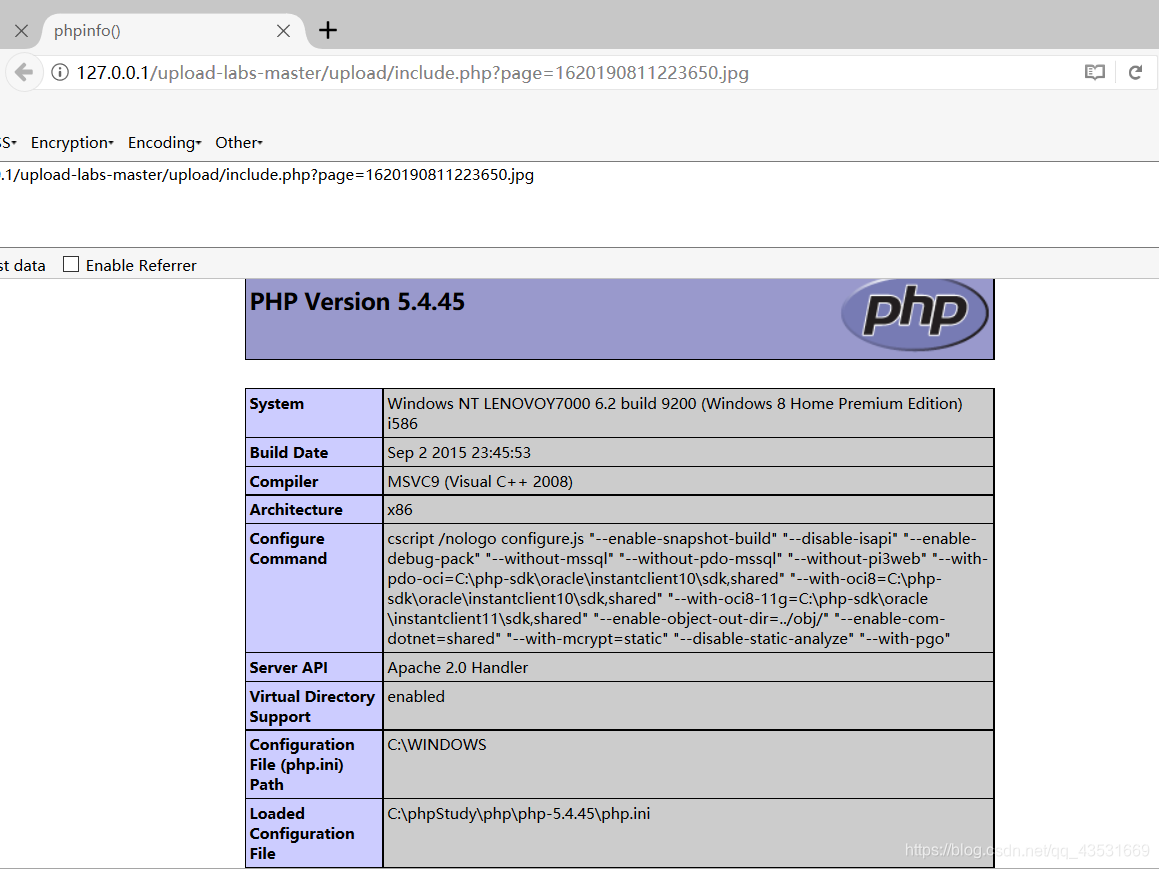
Task: Open the Other dropdown menu
Action: [x=239, y=143]
